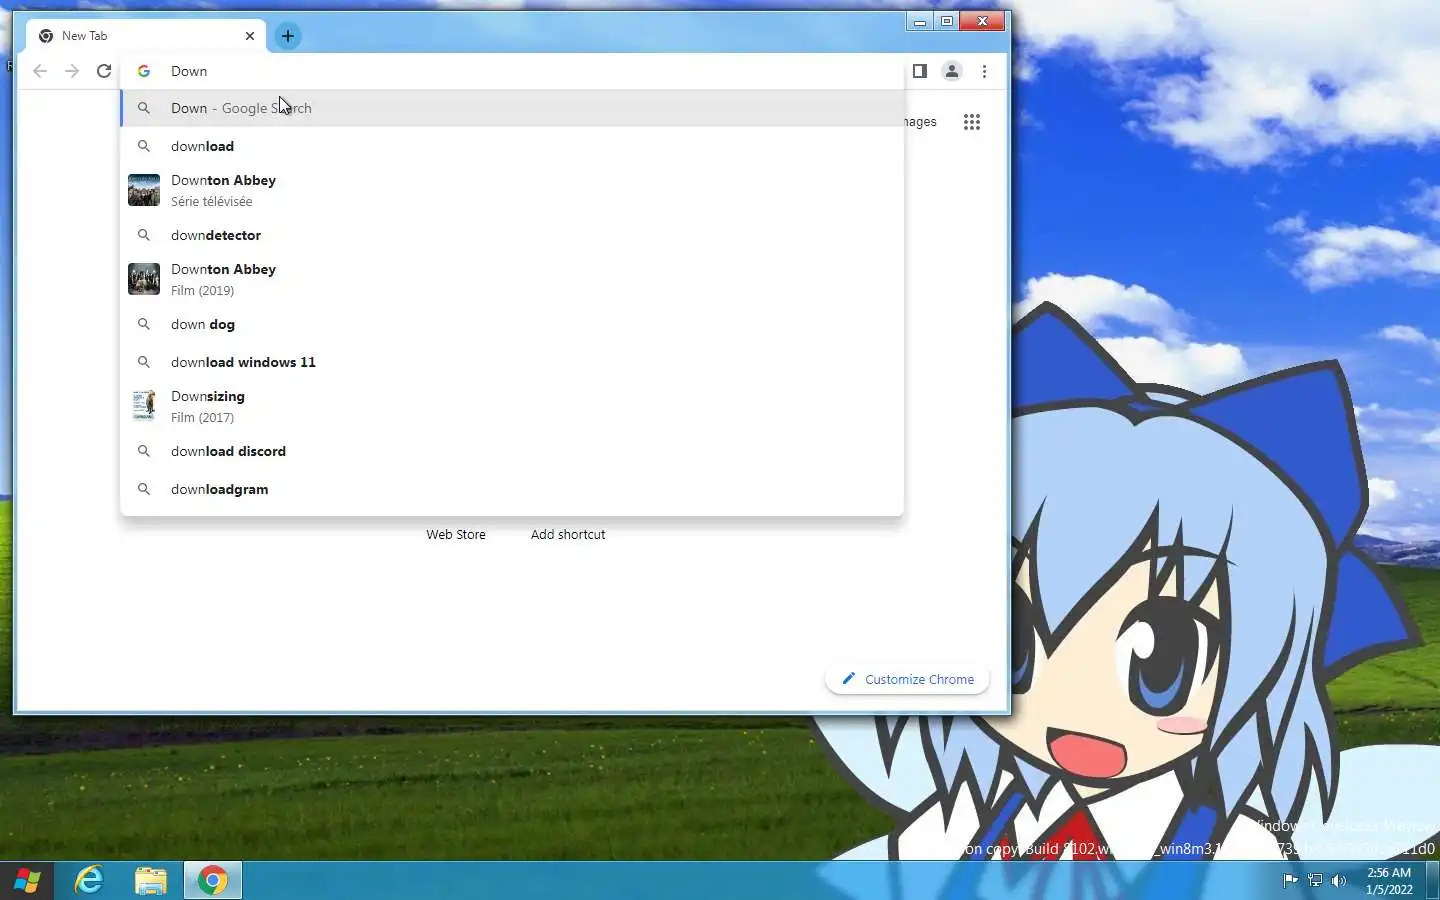Click the Chrome window restore button
Image resolution: width=1440 pixels, height=900 pixels.
click(x=947, y=21)
